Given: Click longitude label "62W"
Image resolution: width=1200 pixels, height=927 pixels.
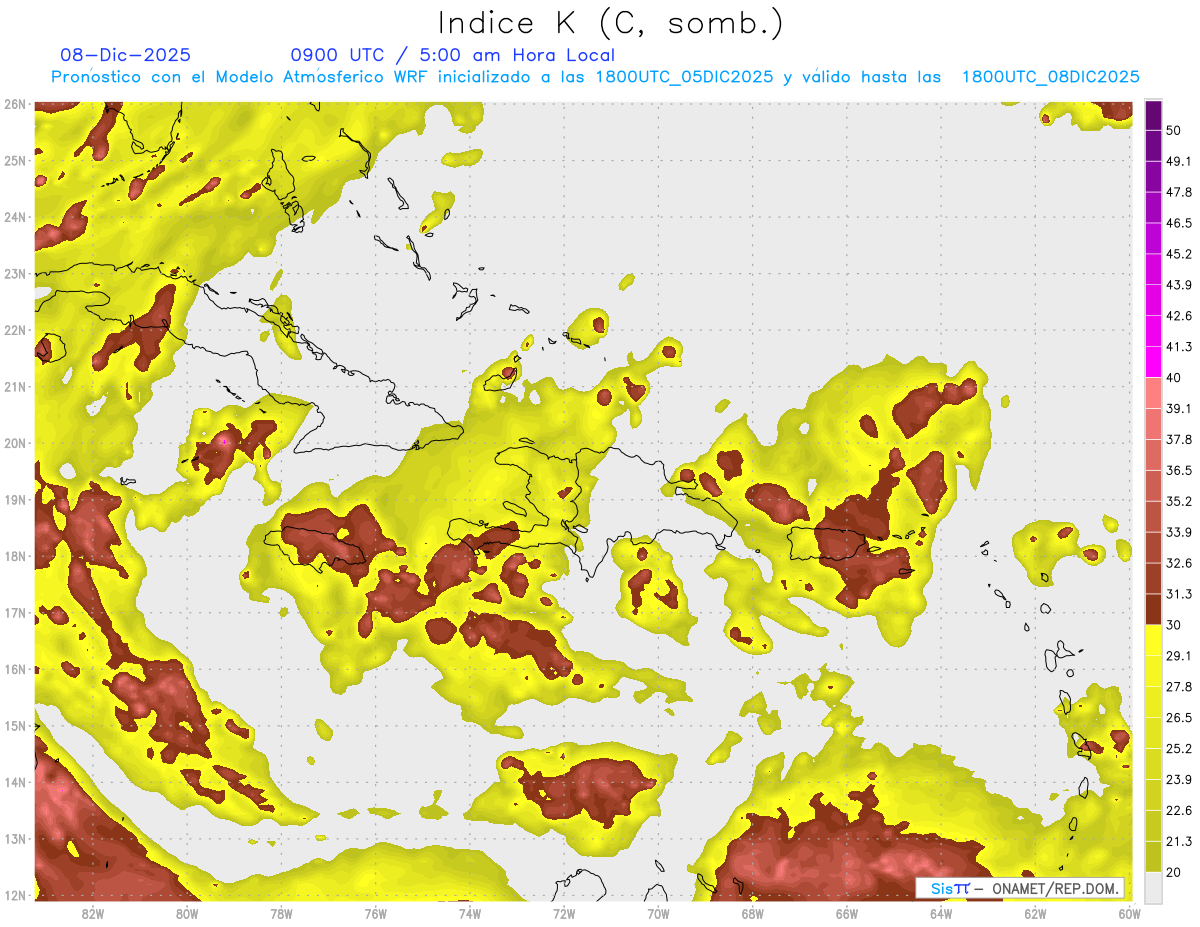Looking at the screenshot, I should (x=1035, y=914).
